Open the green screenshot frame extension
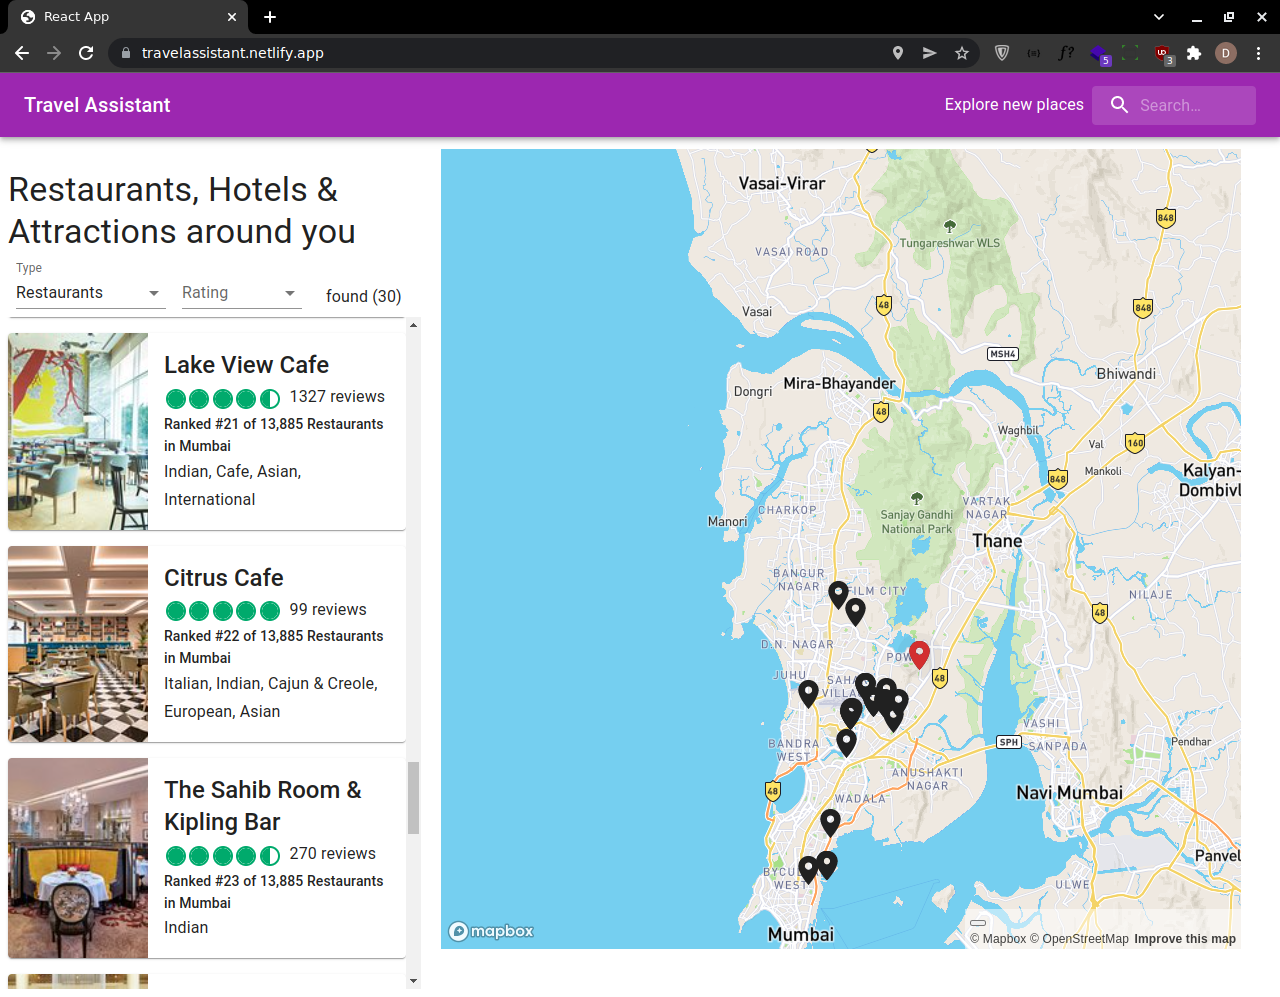The width and height of the screenshot is (1280, 997). coord(1130,53)
